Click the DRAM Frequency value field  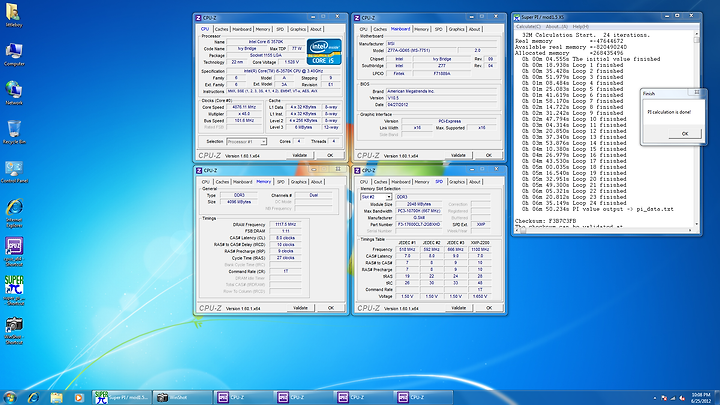pyautogui.click(x=285, y=225)
